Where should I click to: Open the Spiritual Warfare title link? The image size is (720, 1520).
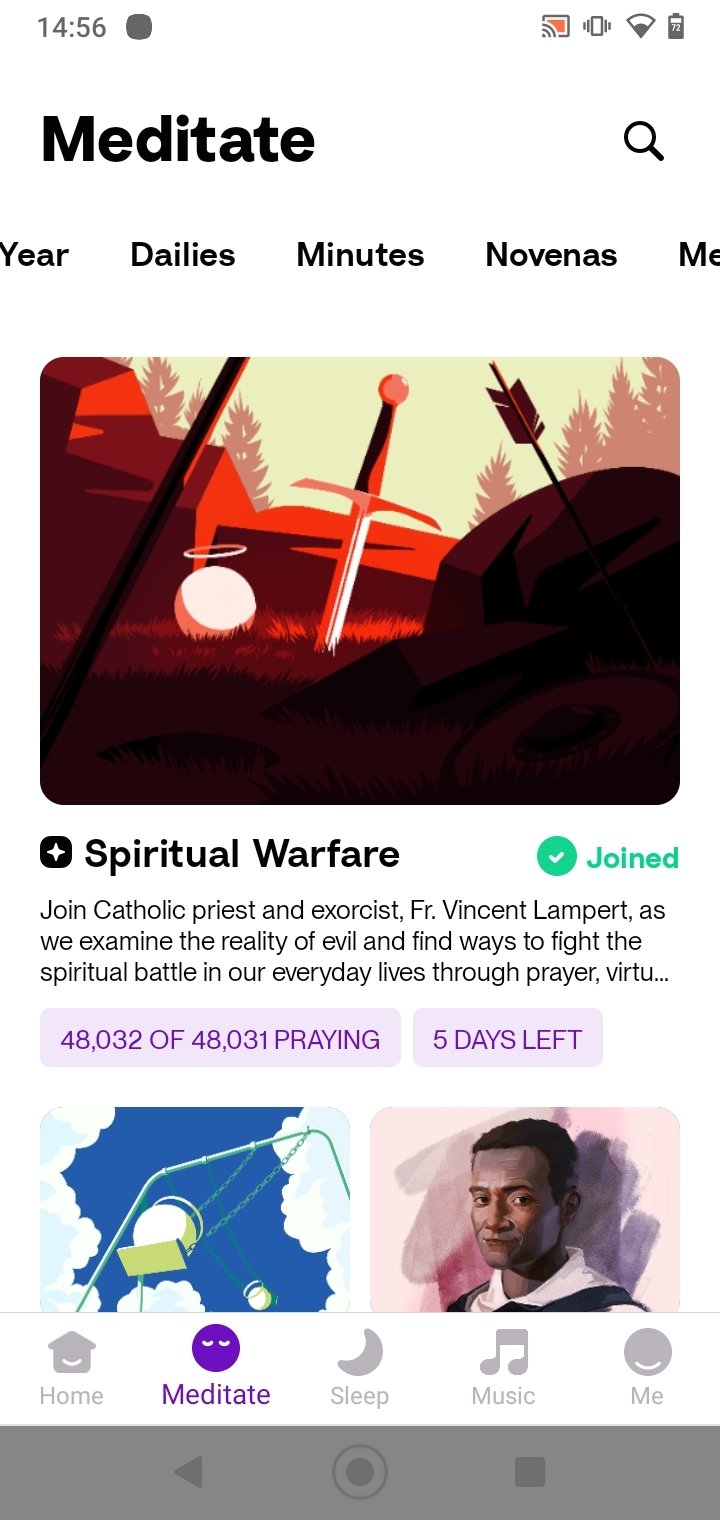[242, 854]
